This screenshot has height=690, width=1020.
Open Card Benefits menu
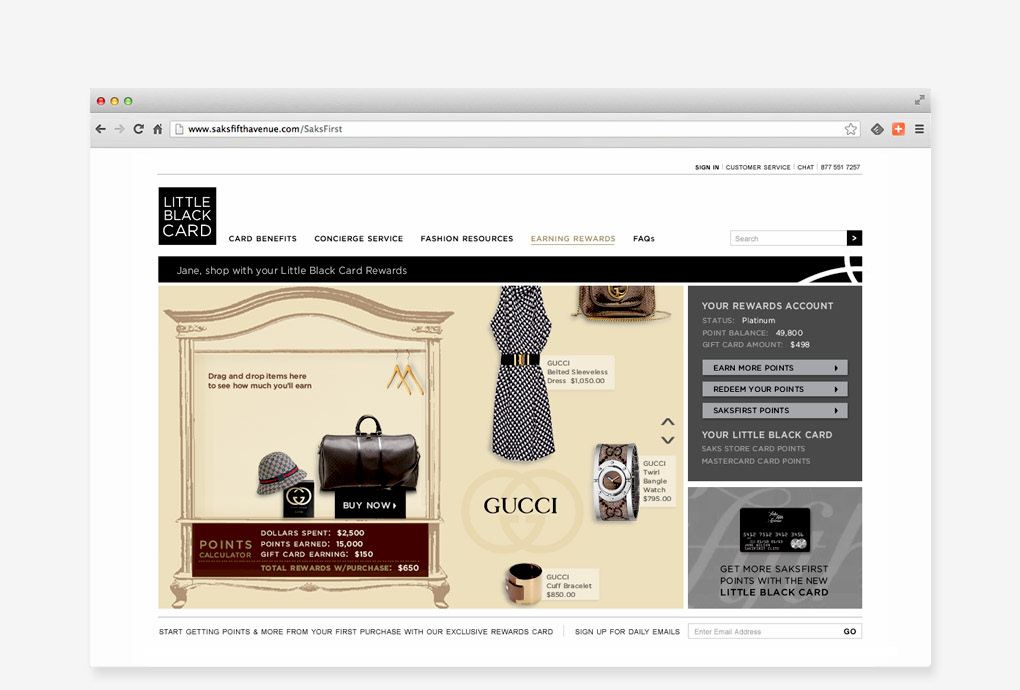(263, 239)
